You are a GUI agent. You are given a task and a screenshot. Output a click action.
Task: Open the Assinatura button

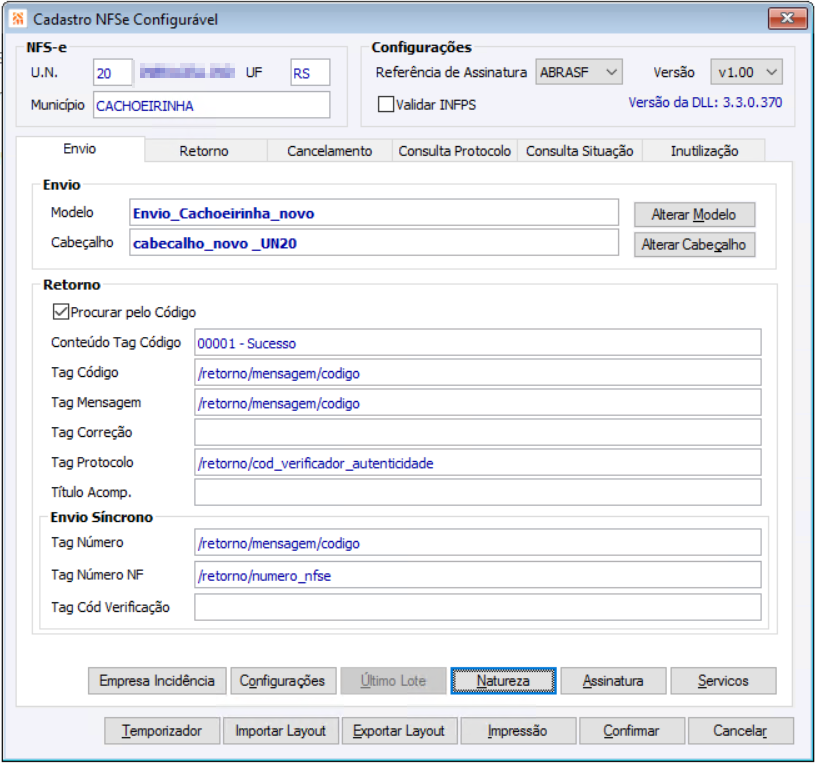[613, 681]
